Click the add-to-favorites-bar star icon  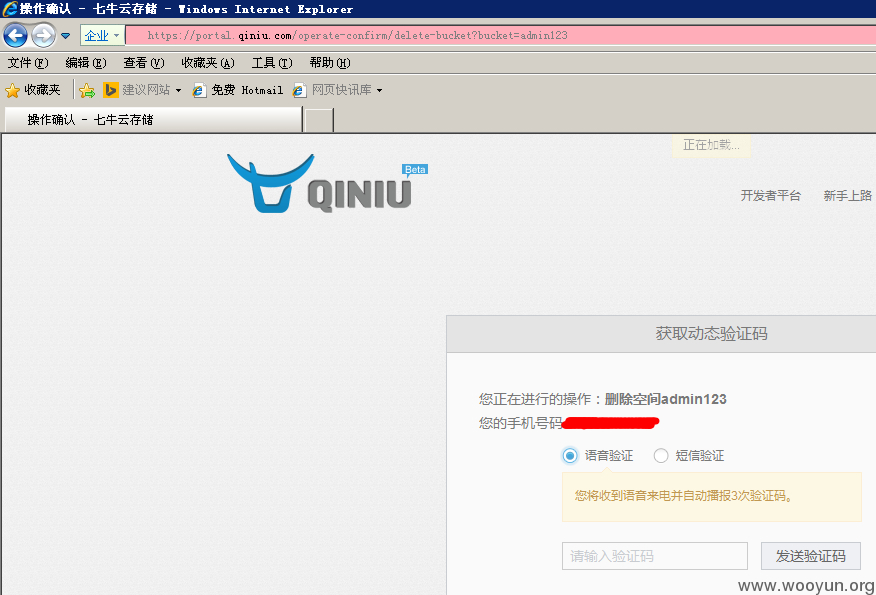(x=87, y=90)
